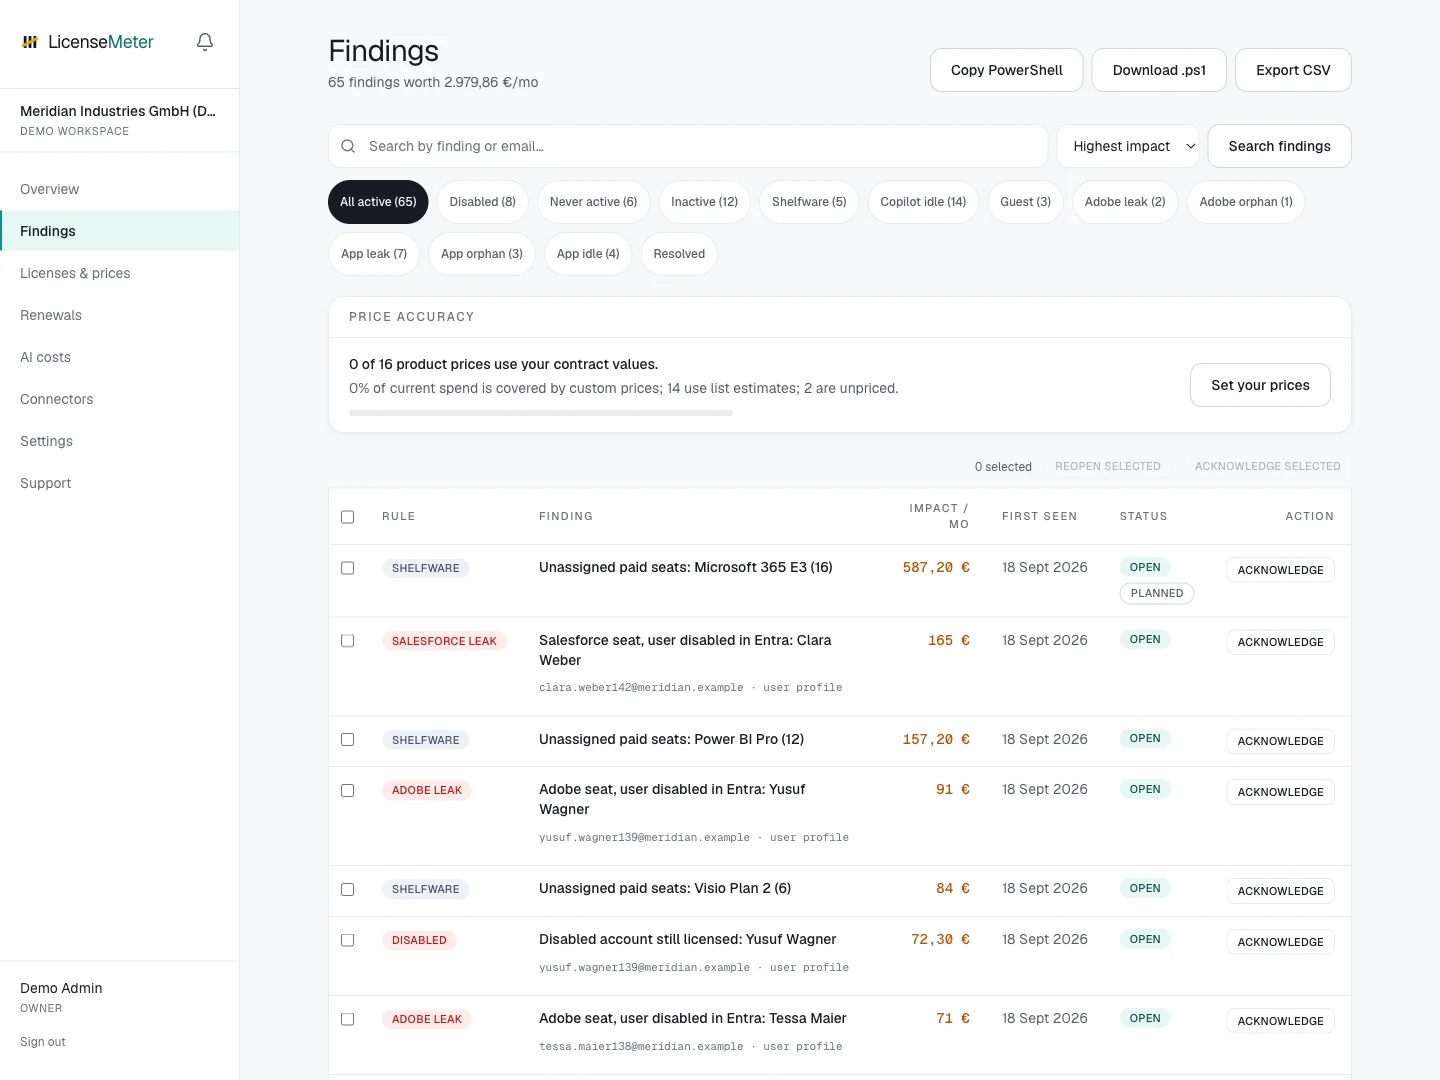This screenshot has height=1080, width=1440.
Task: Click Export CSV button
Action: [x=1293, y=70]
